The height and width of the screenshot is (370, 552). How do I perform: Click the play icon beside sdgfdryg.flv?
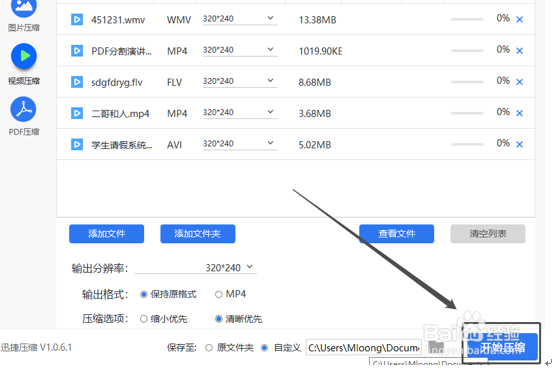[77, 82]
